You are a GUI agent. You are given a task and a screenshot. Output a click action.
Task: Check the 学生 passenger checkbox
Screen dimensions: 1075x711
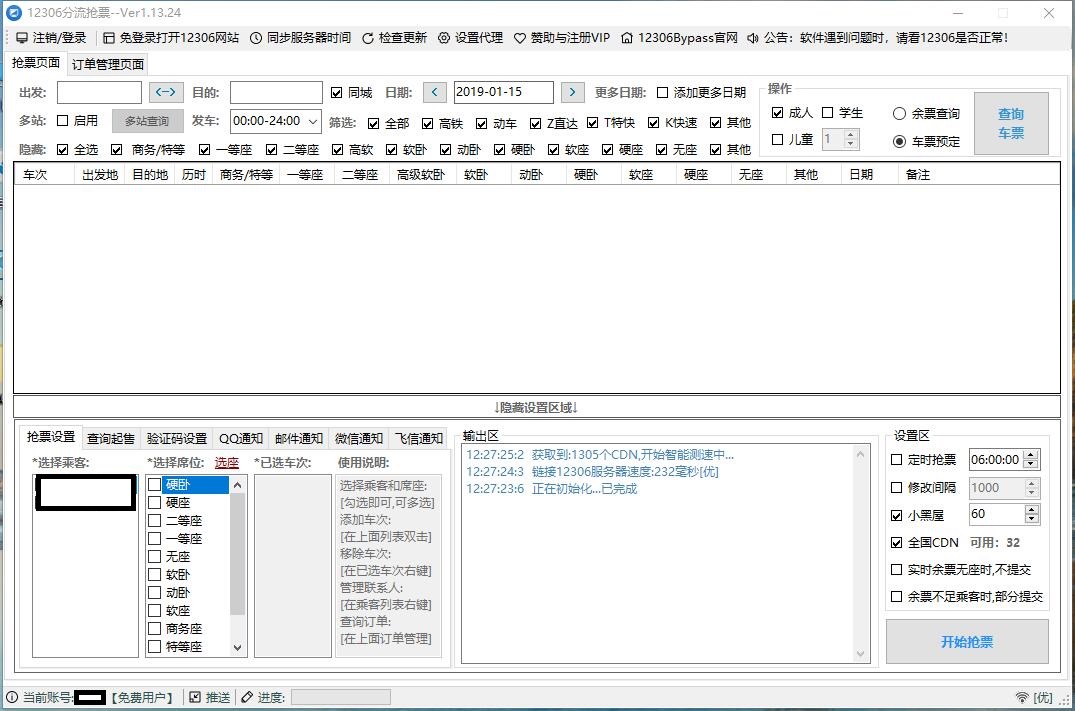pos(828,112)
